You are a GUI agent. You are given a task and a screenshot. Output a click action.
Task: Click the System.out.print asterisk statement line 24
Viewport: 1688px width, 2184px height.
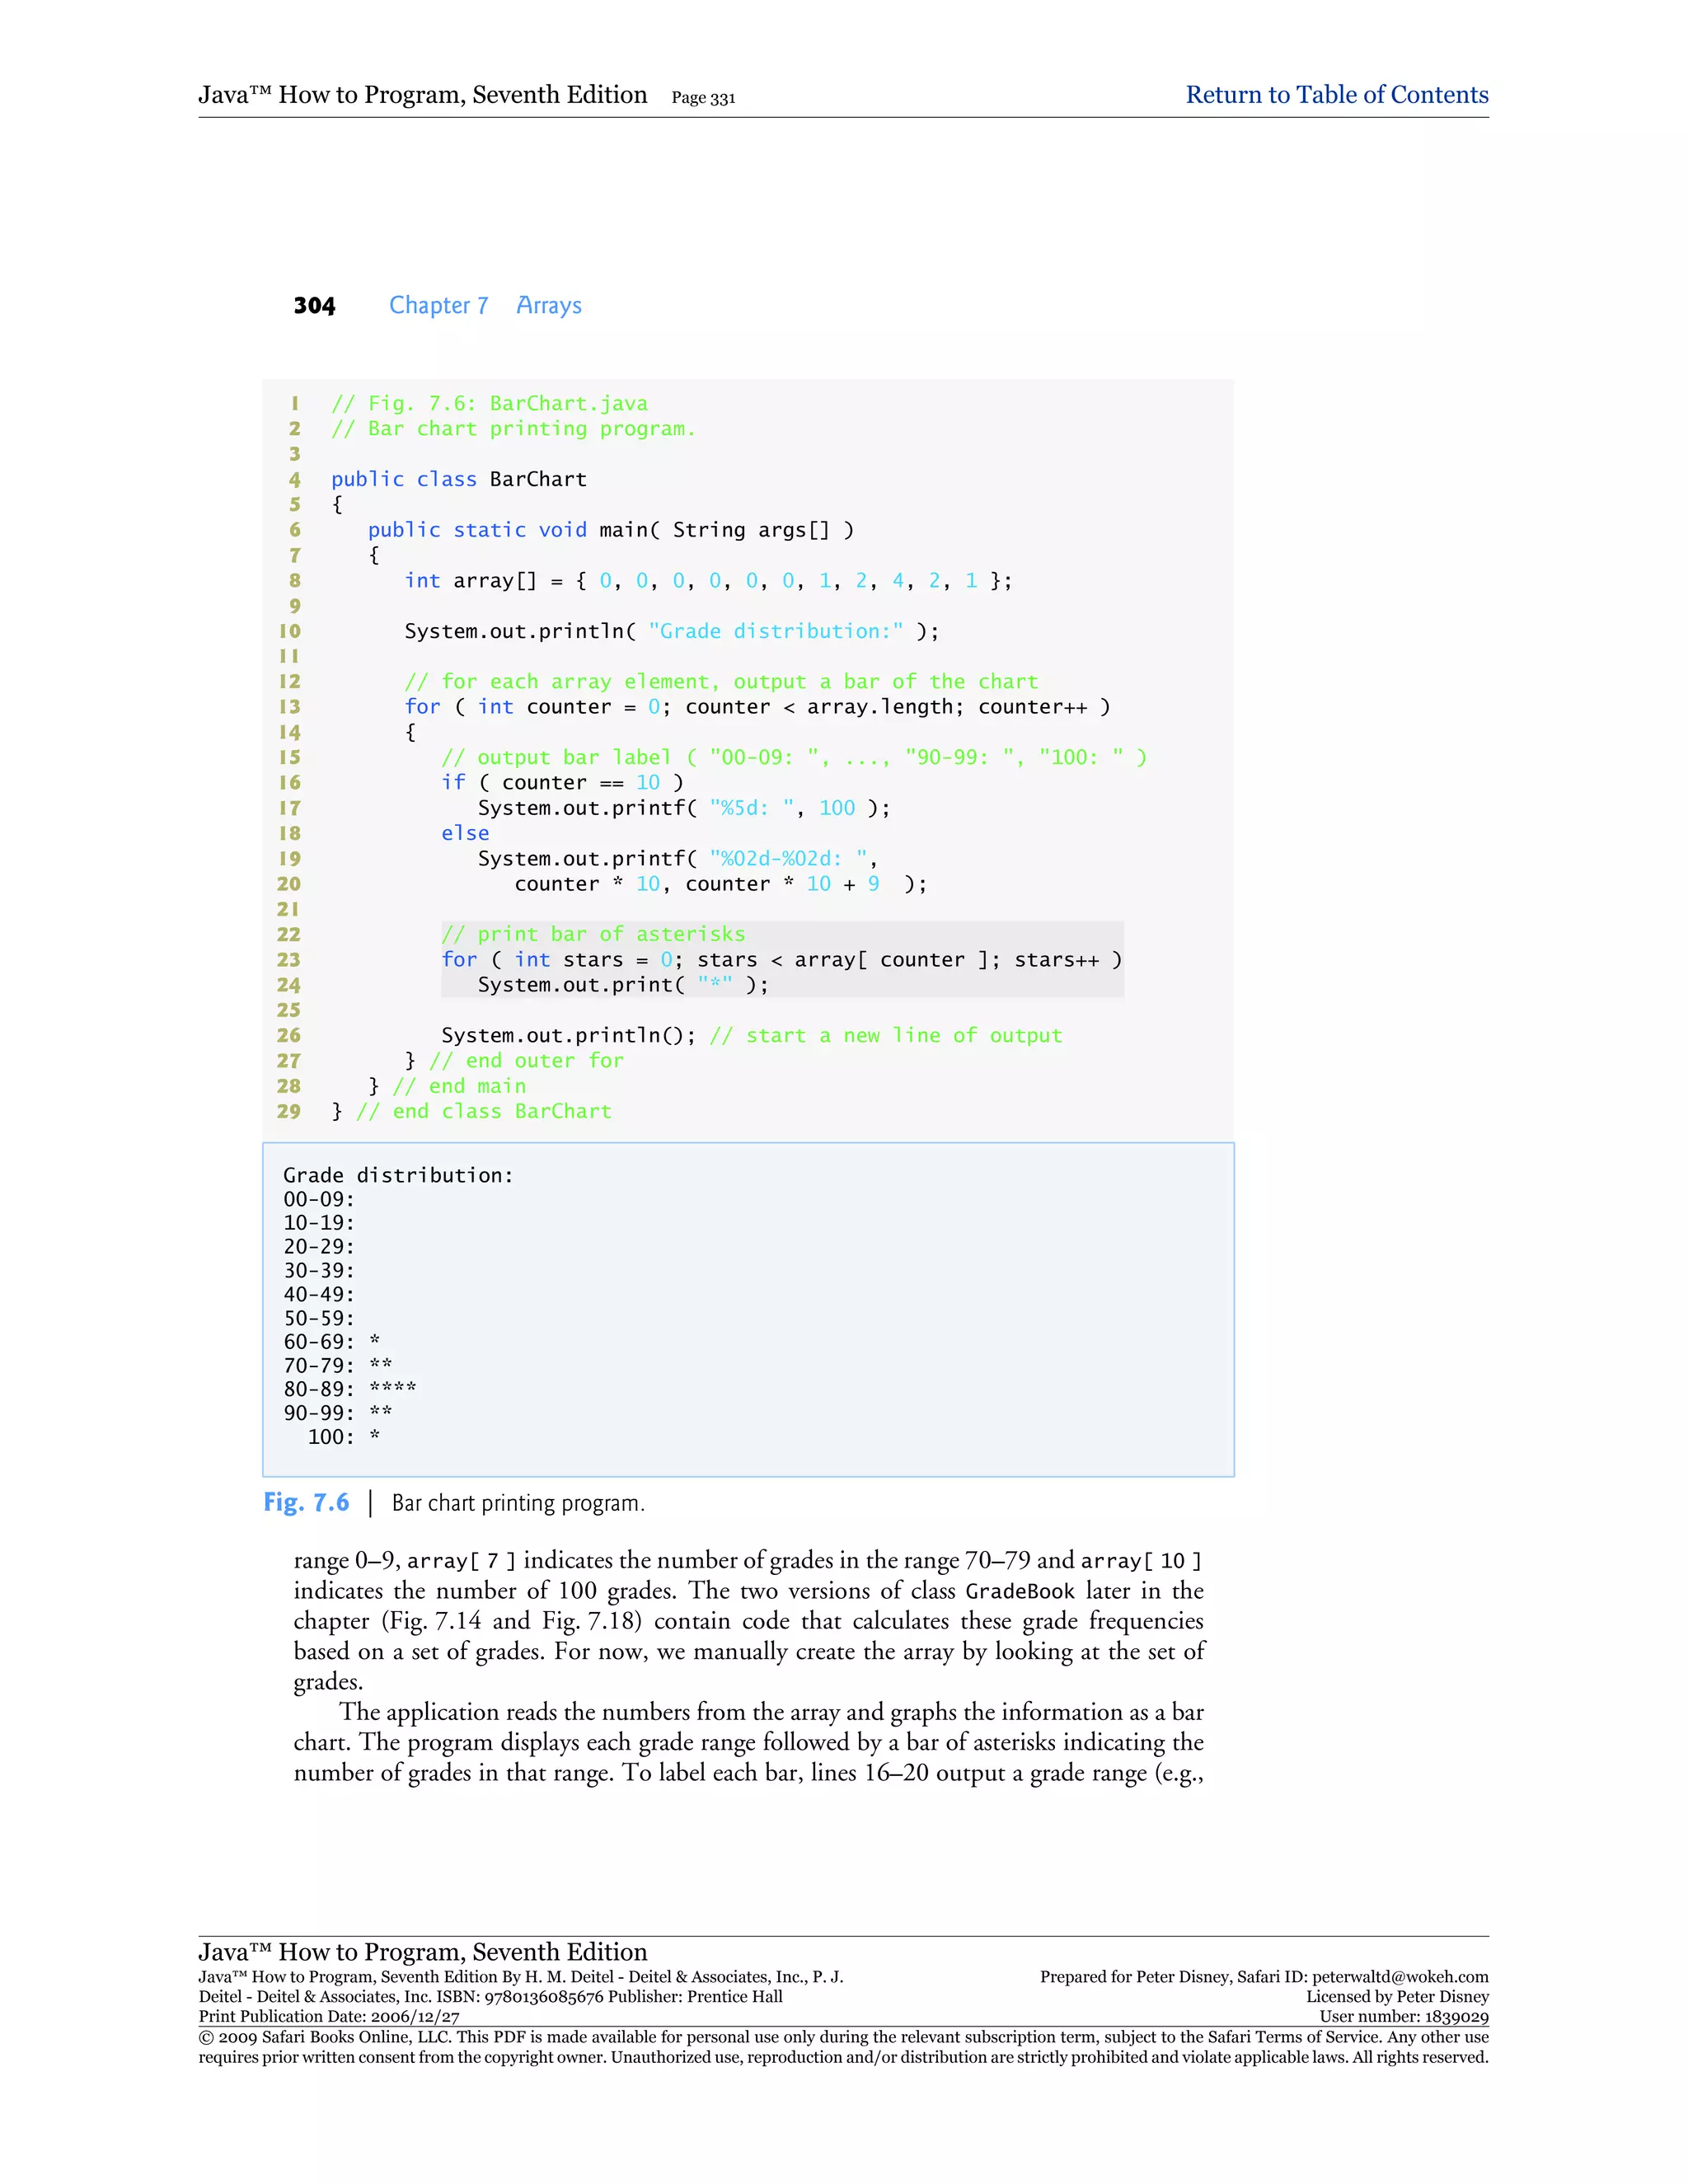click(622, 985)
